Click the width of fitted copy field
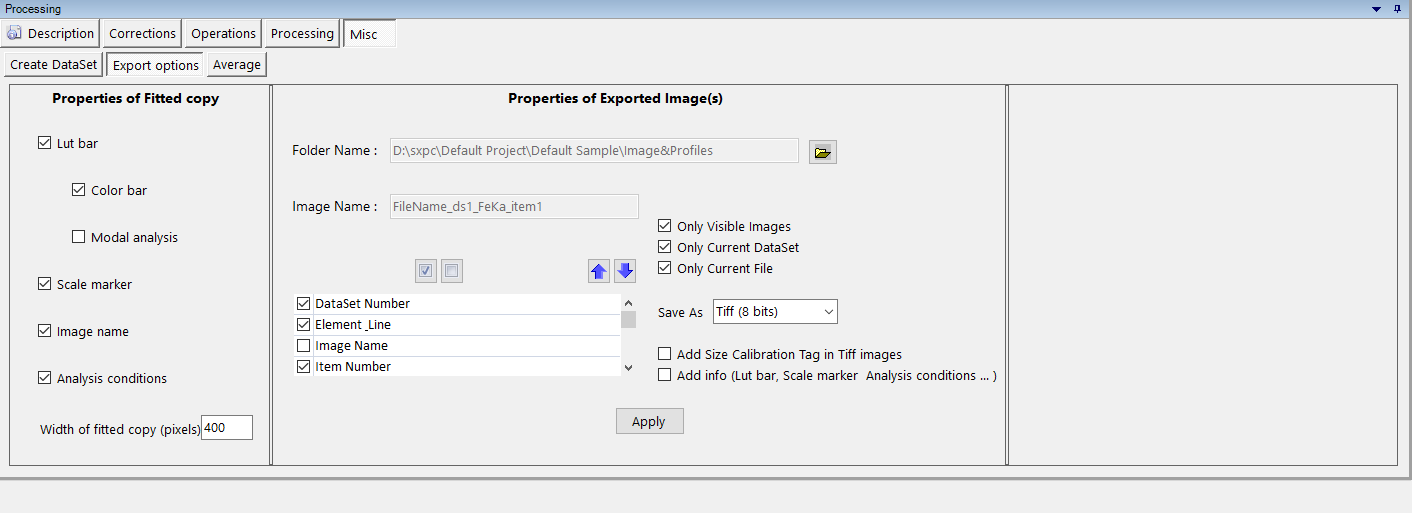This screenshot has width=1412, height=513. pyautogui.click(x=227, y=428)
